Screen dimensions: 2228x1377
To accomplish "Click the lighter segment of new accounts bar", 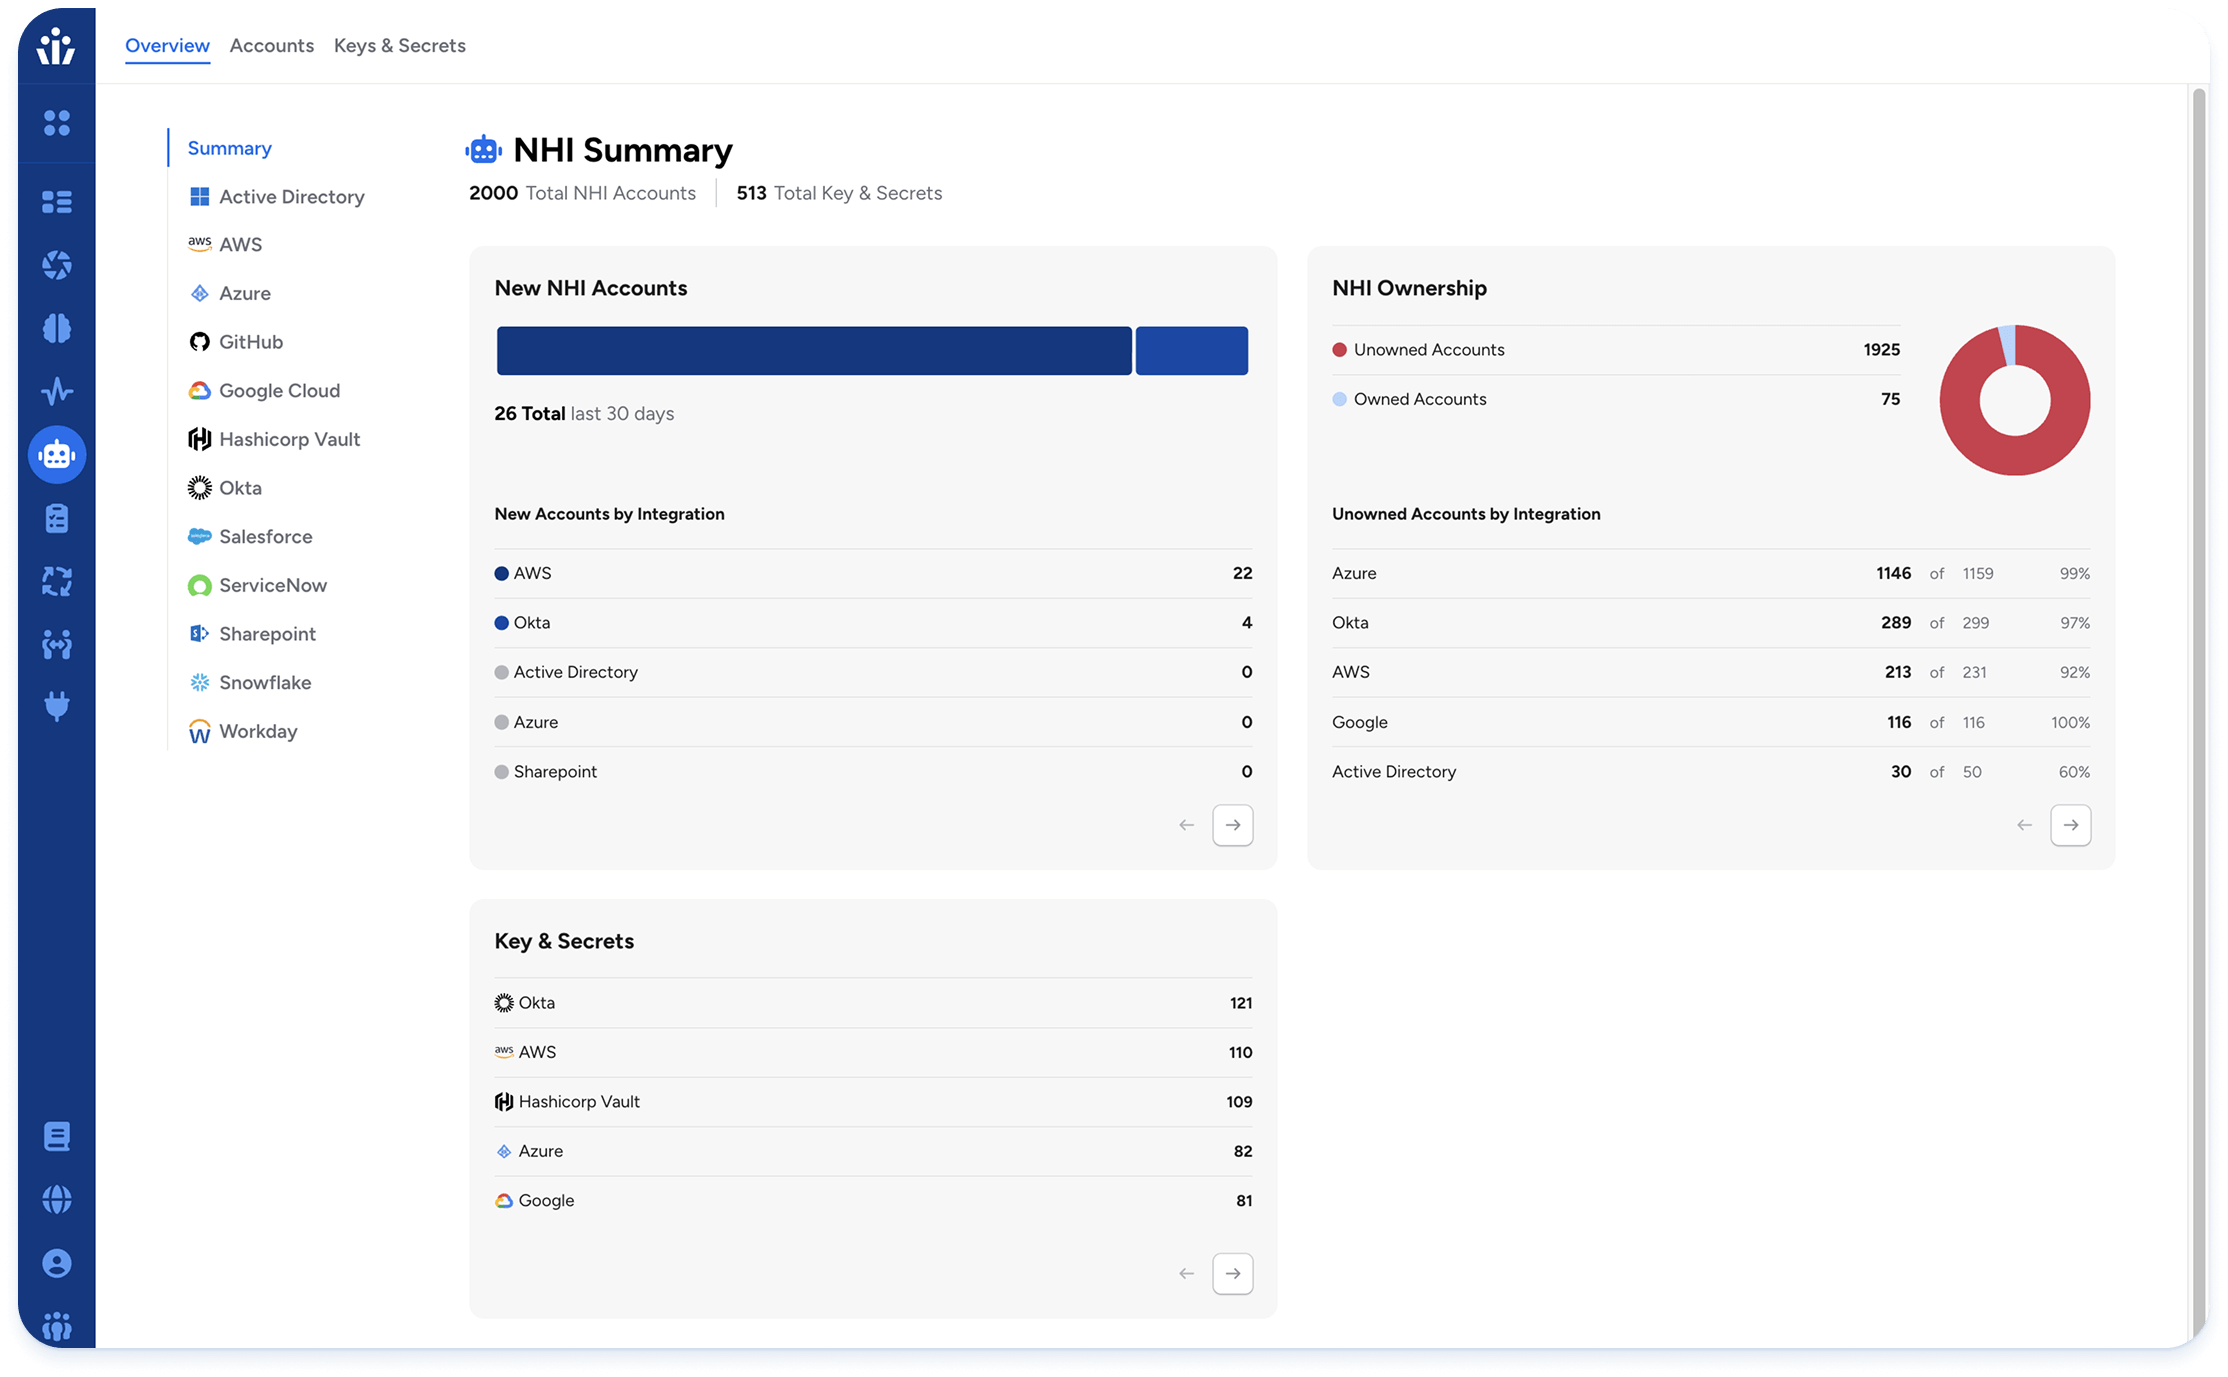I will (x=1191, y=351).
